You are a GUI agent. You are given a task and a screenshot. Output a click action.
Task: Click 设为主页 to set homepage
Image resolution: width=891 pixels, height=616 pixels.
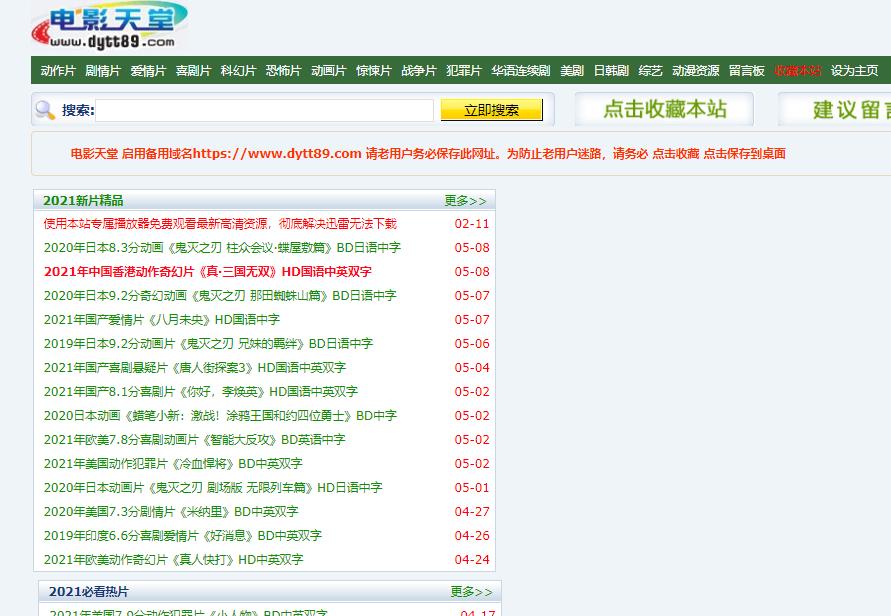click(x=855, y=71)
